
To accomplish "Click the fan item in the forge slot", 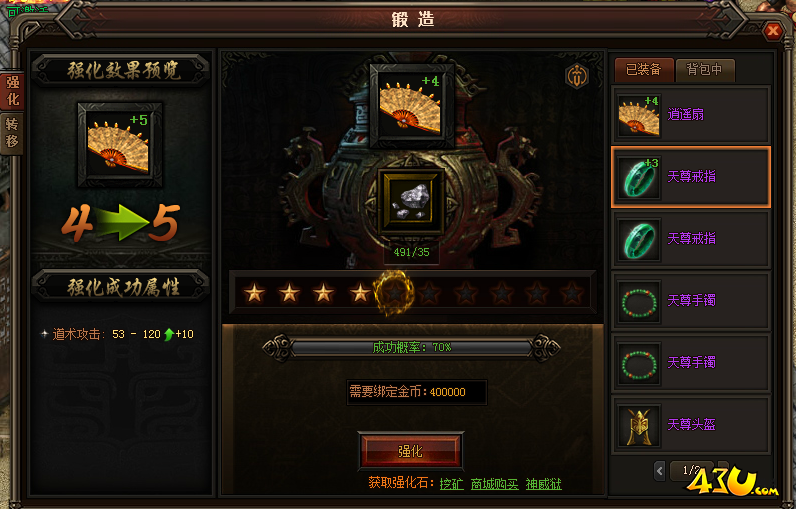I will click(x=412, y=105).
